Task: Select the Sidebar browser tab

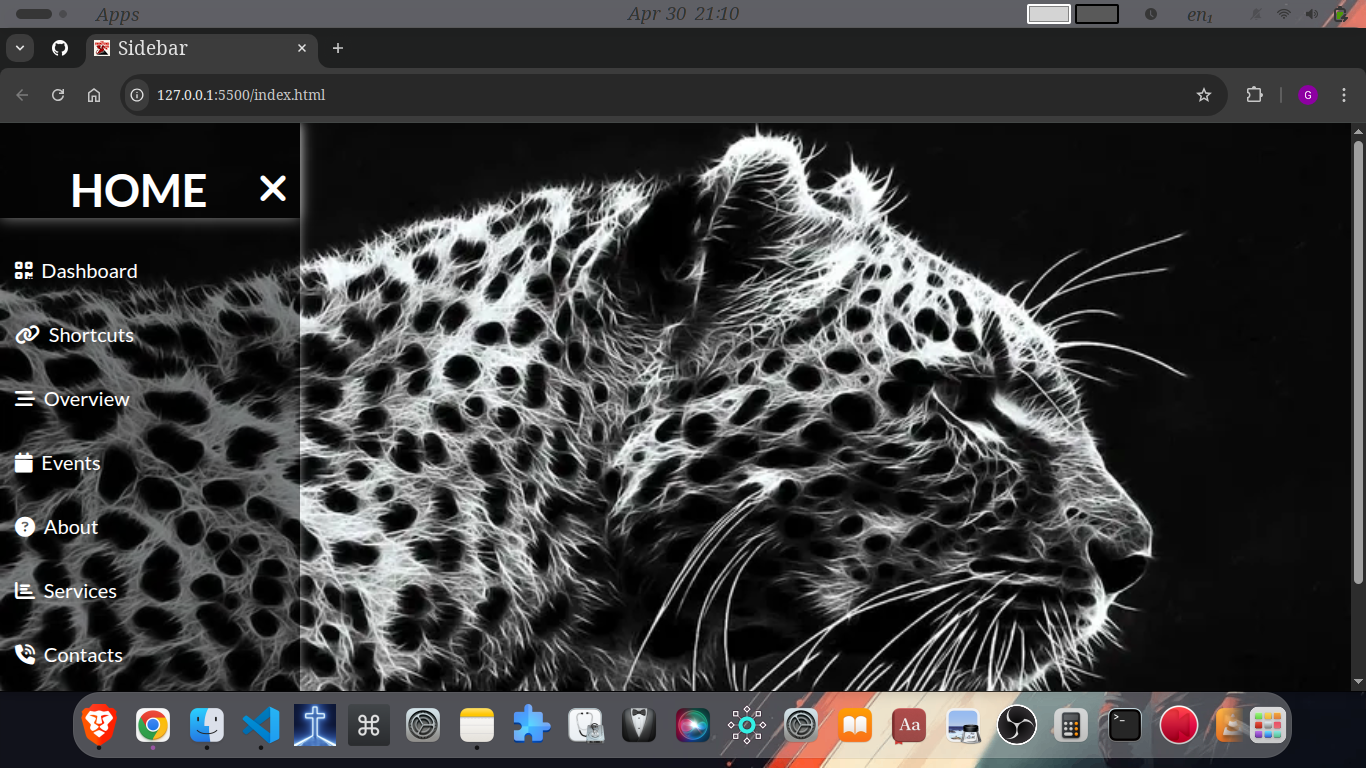Action: click(200, 48)
